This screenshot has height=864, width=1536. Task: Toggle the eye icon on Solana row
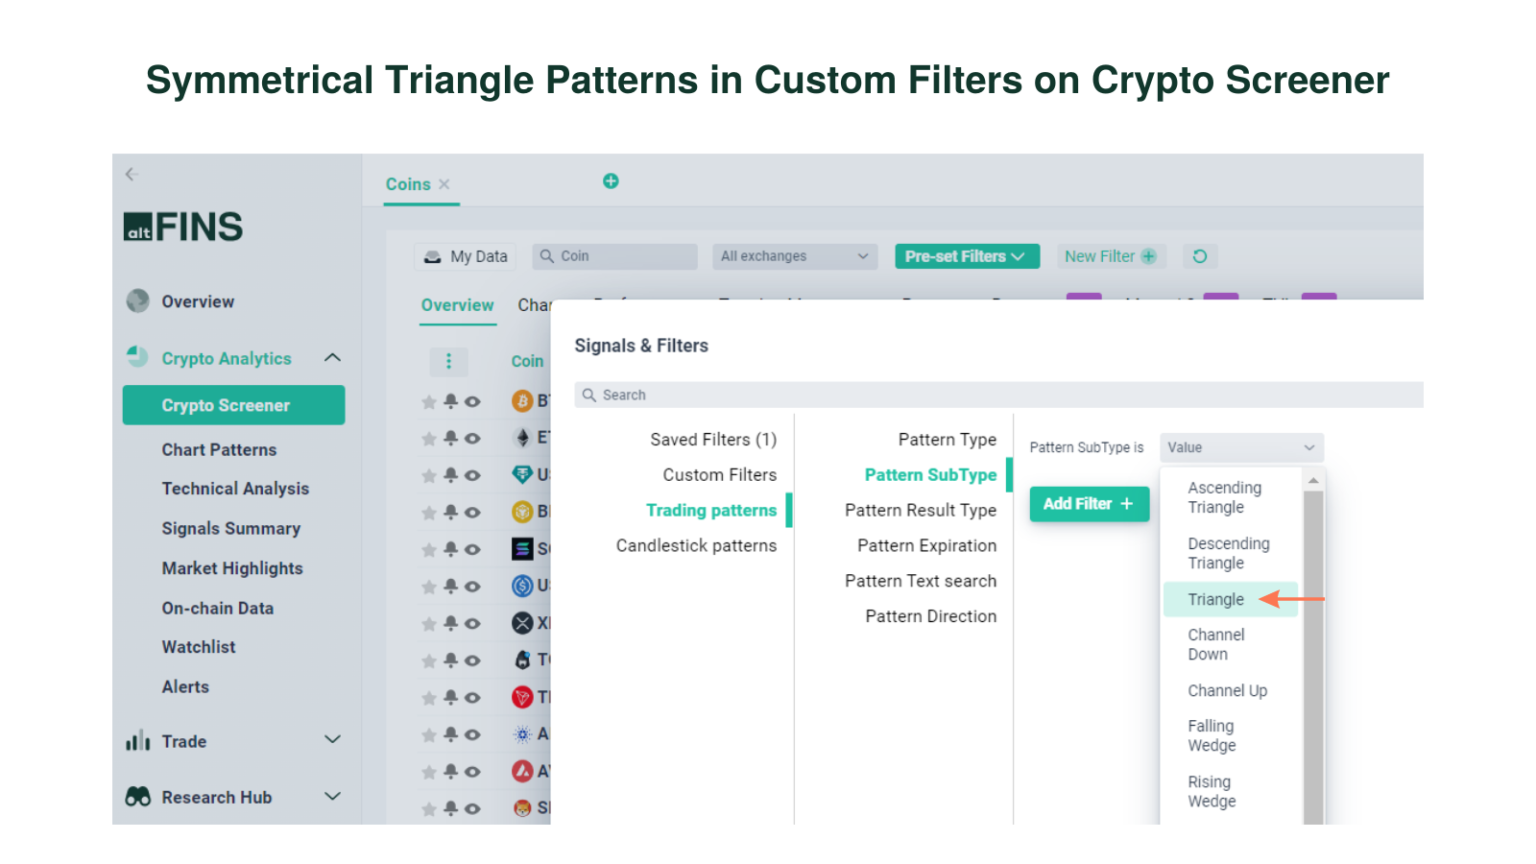click(x=472, y=550)
